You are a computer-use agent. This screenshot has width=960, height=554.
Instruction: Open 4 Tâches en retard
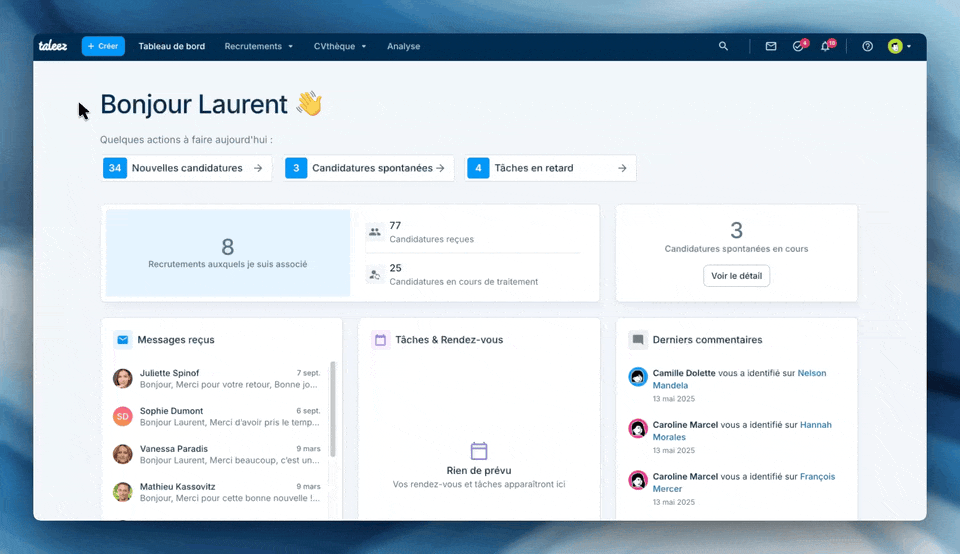tap(550, 168)
